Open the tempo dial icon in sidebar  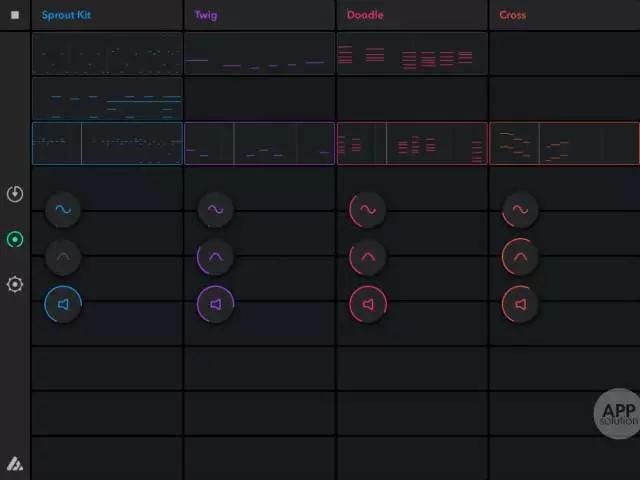15,194
